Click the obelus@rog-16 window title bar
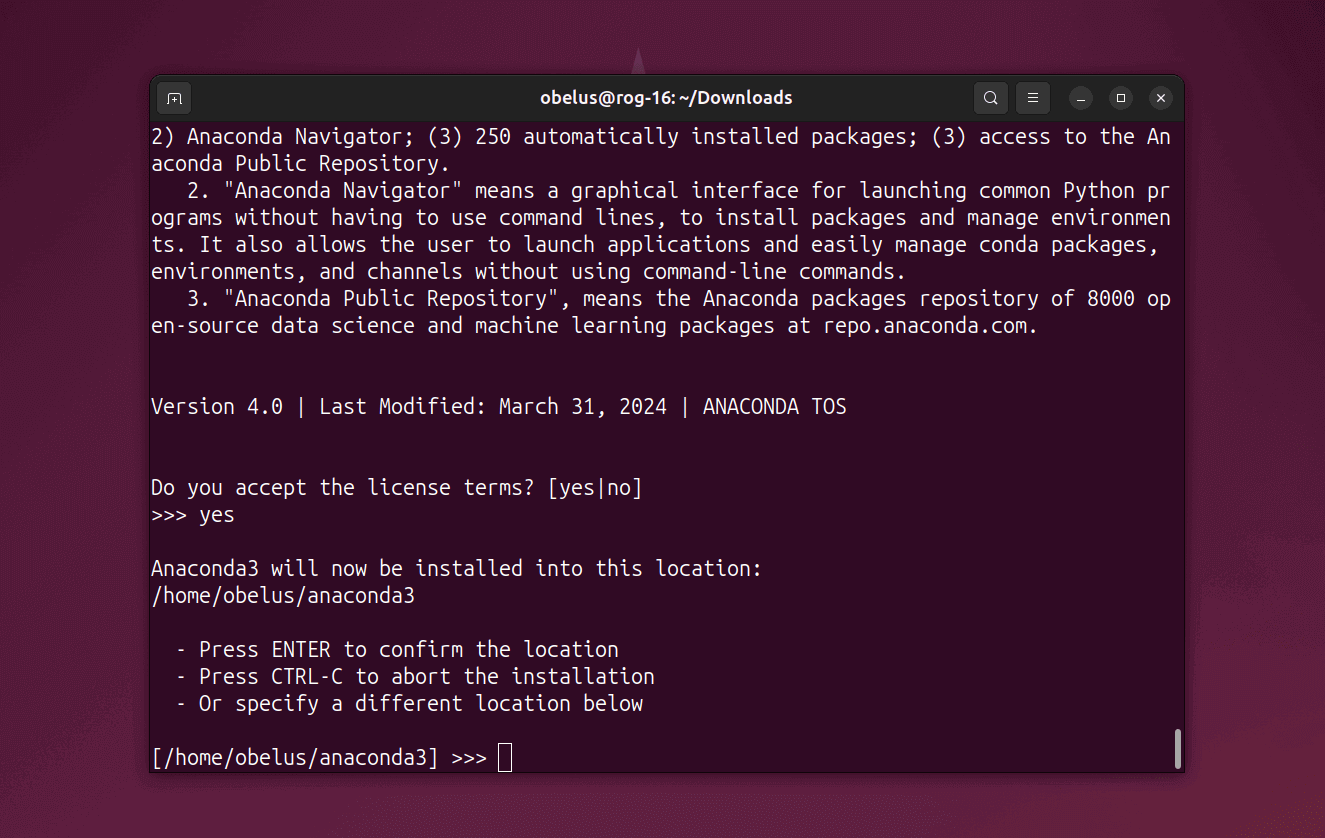Screen dimensions: 1325x838 [x=666, y=98]
